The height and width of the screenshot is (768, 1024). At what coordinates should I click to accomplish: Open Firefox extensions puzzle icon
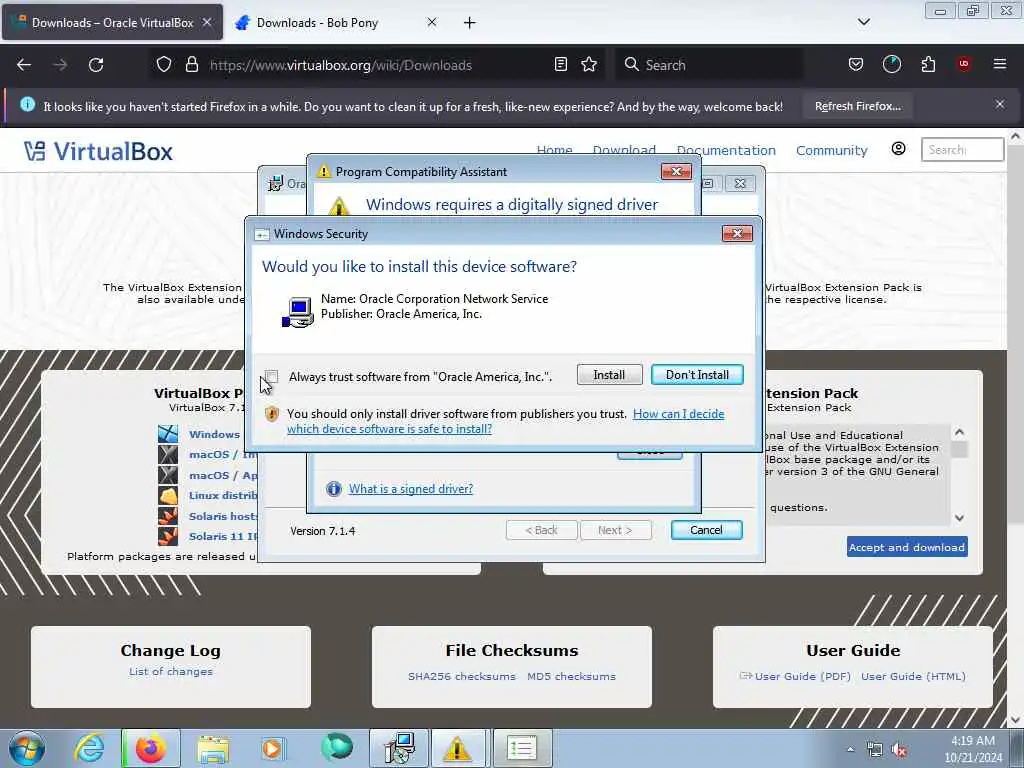pos(928,65)
